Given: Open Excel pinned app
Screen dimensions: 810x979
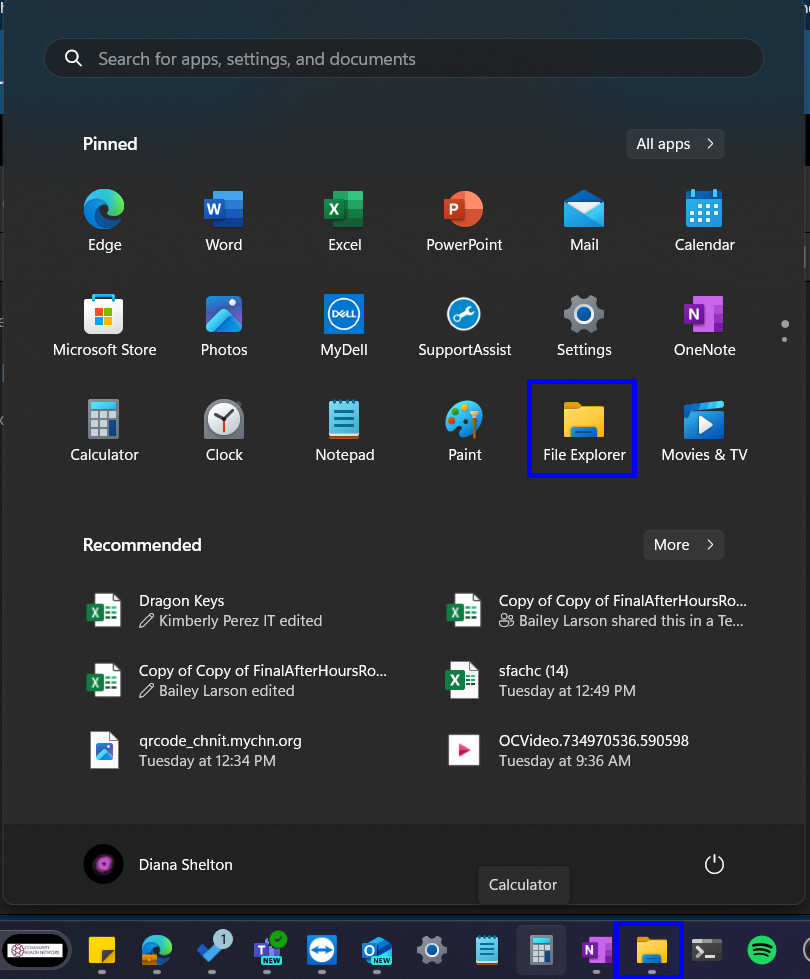Looking at the screenshot, I should tap(344, 220).
